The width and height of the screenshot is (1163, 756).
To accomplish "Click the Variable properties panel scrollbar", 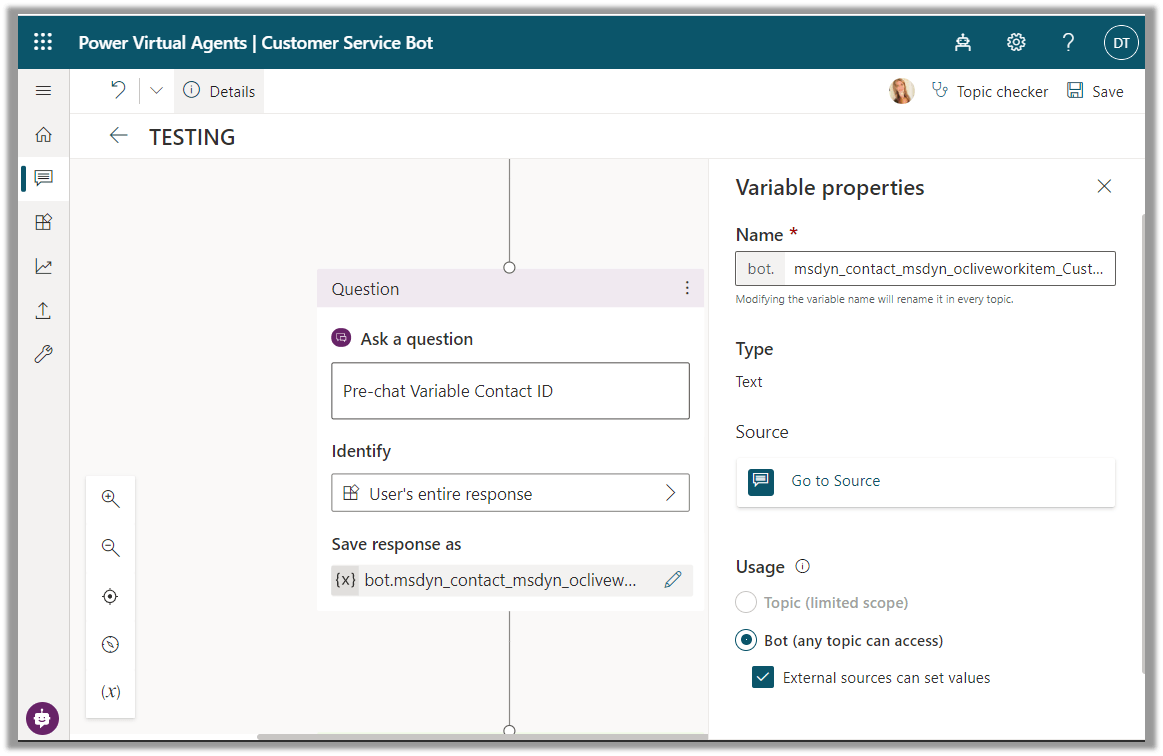I will tap(1142, 444).
